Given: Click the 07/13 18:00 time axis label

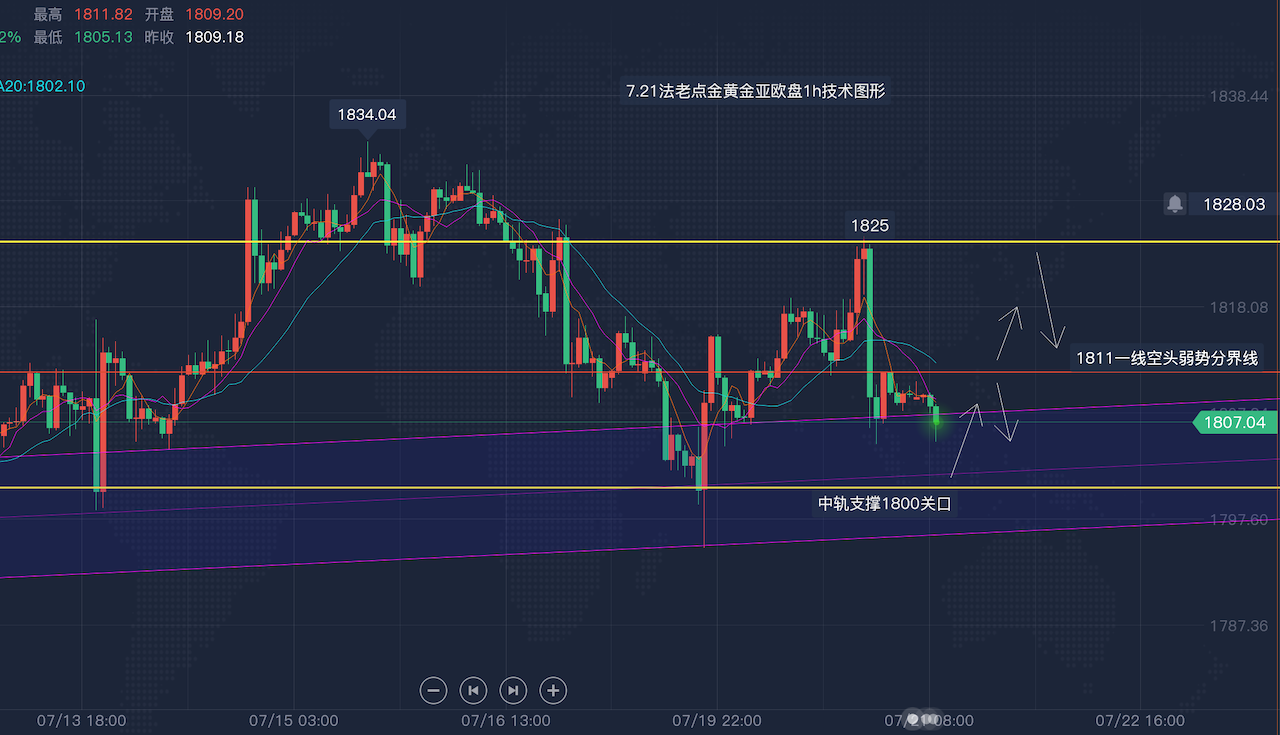Looking at the screenshot, I should [x=81, y=720].
